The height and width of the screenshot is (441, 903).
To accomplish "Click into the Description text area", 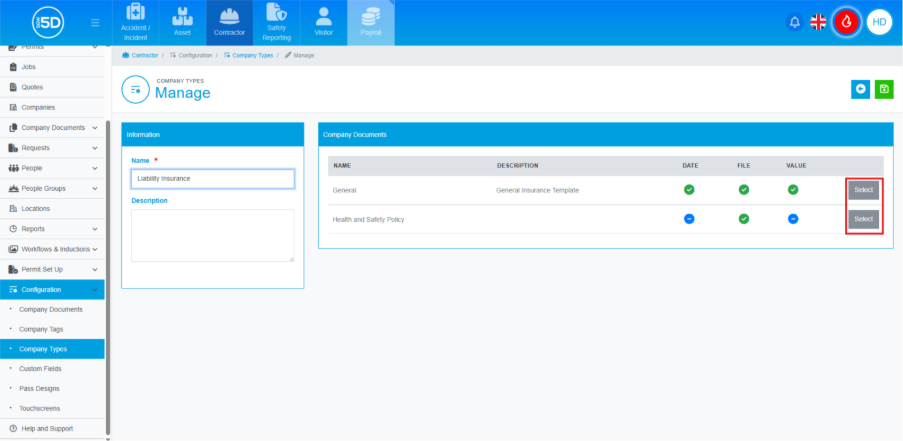I will click(x=212, y=235).
